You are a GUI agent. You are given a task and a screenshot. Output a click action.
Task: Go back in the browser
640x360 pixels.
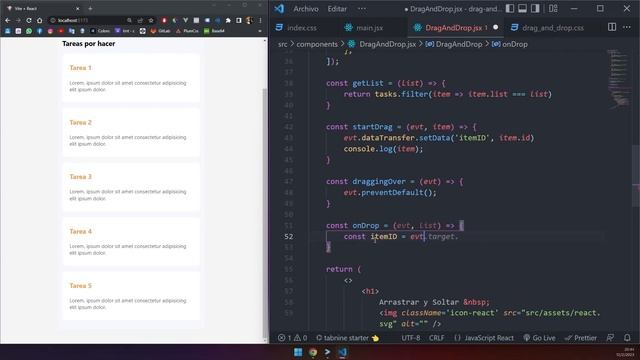point(8,20)
